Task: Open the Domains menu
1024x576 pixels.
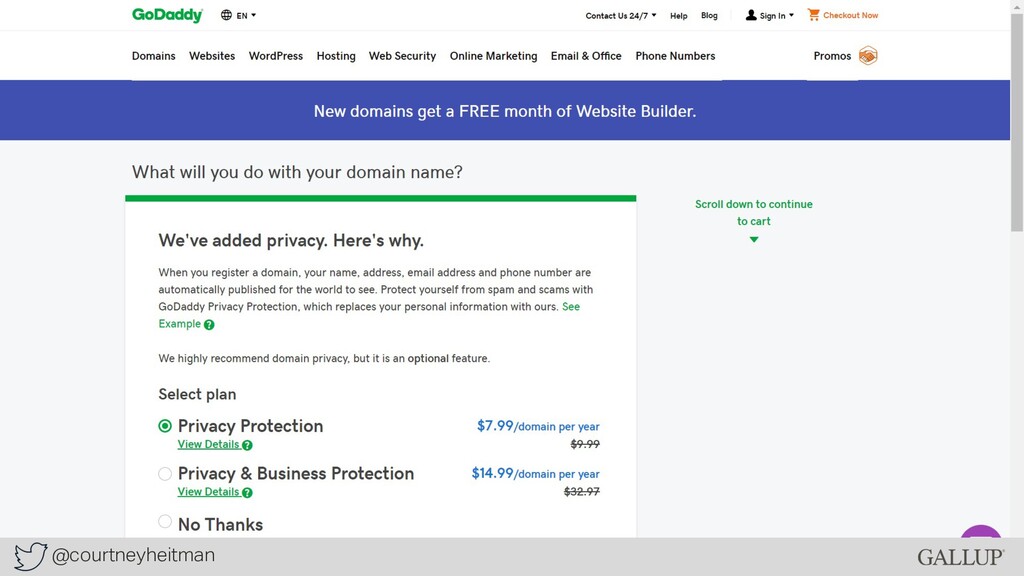Action: click(x=153, y=56)
